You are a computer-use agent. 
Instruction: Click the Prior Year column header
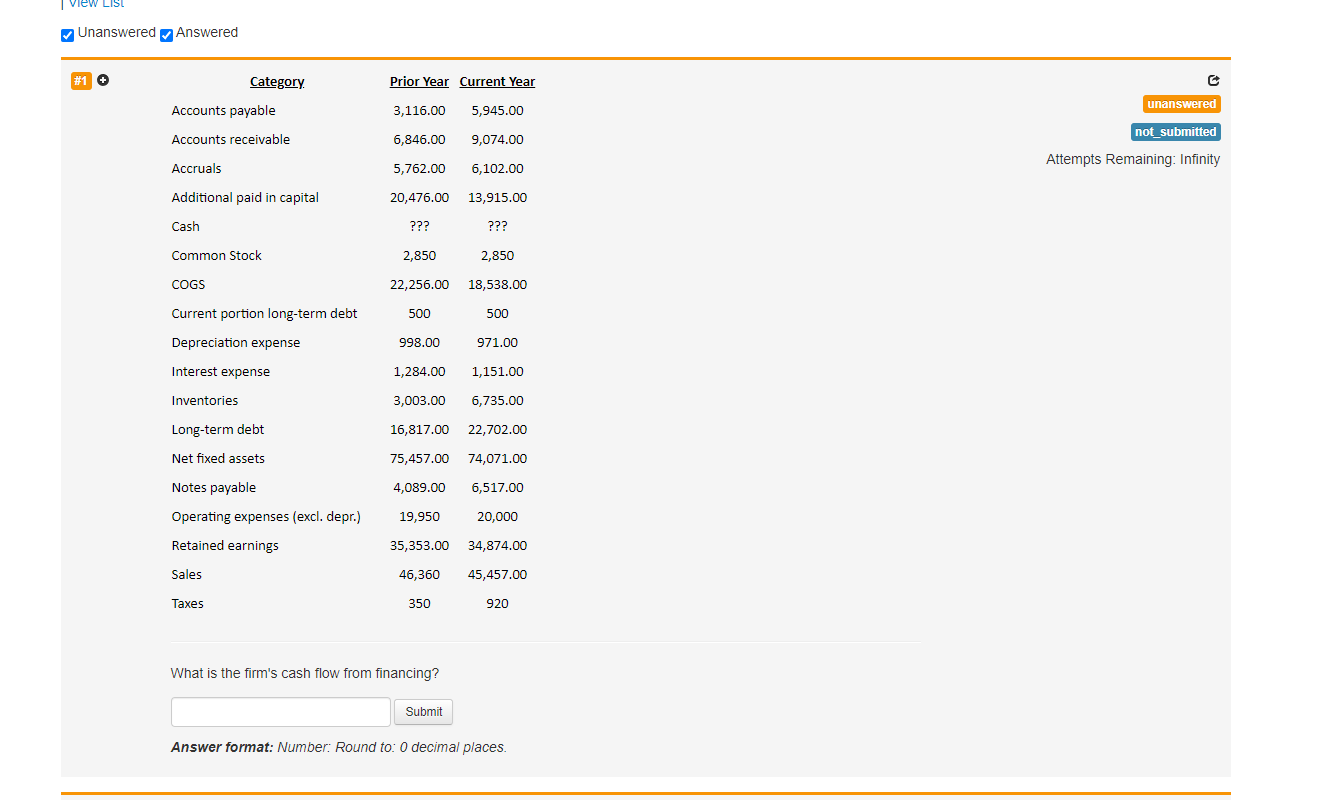tap(419, 82)
